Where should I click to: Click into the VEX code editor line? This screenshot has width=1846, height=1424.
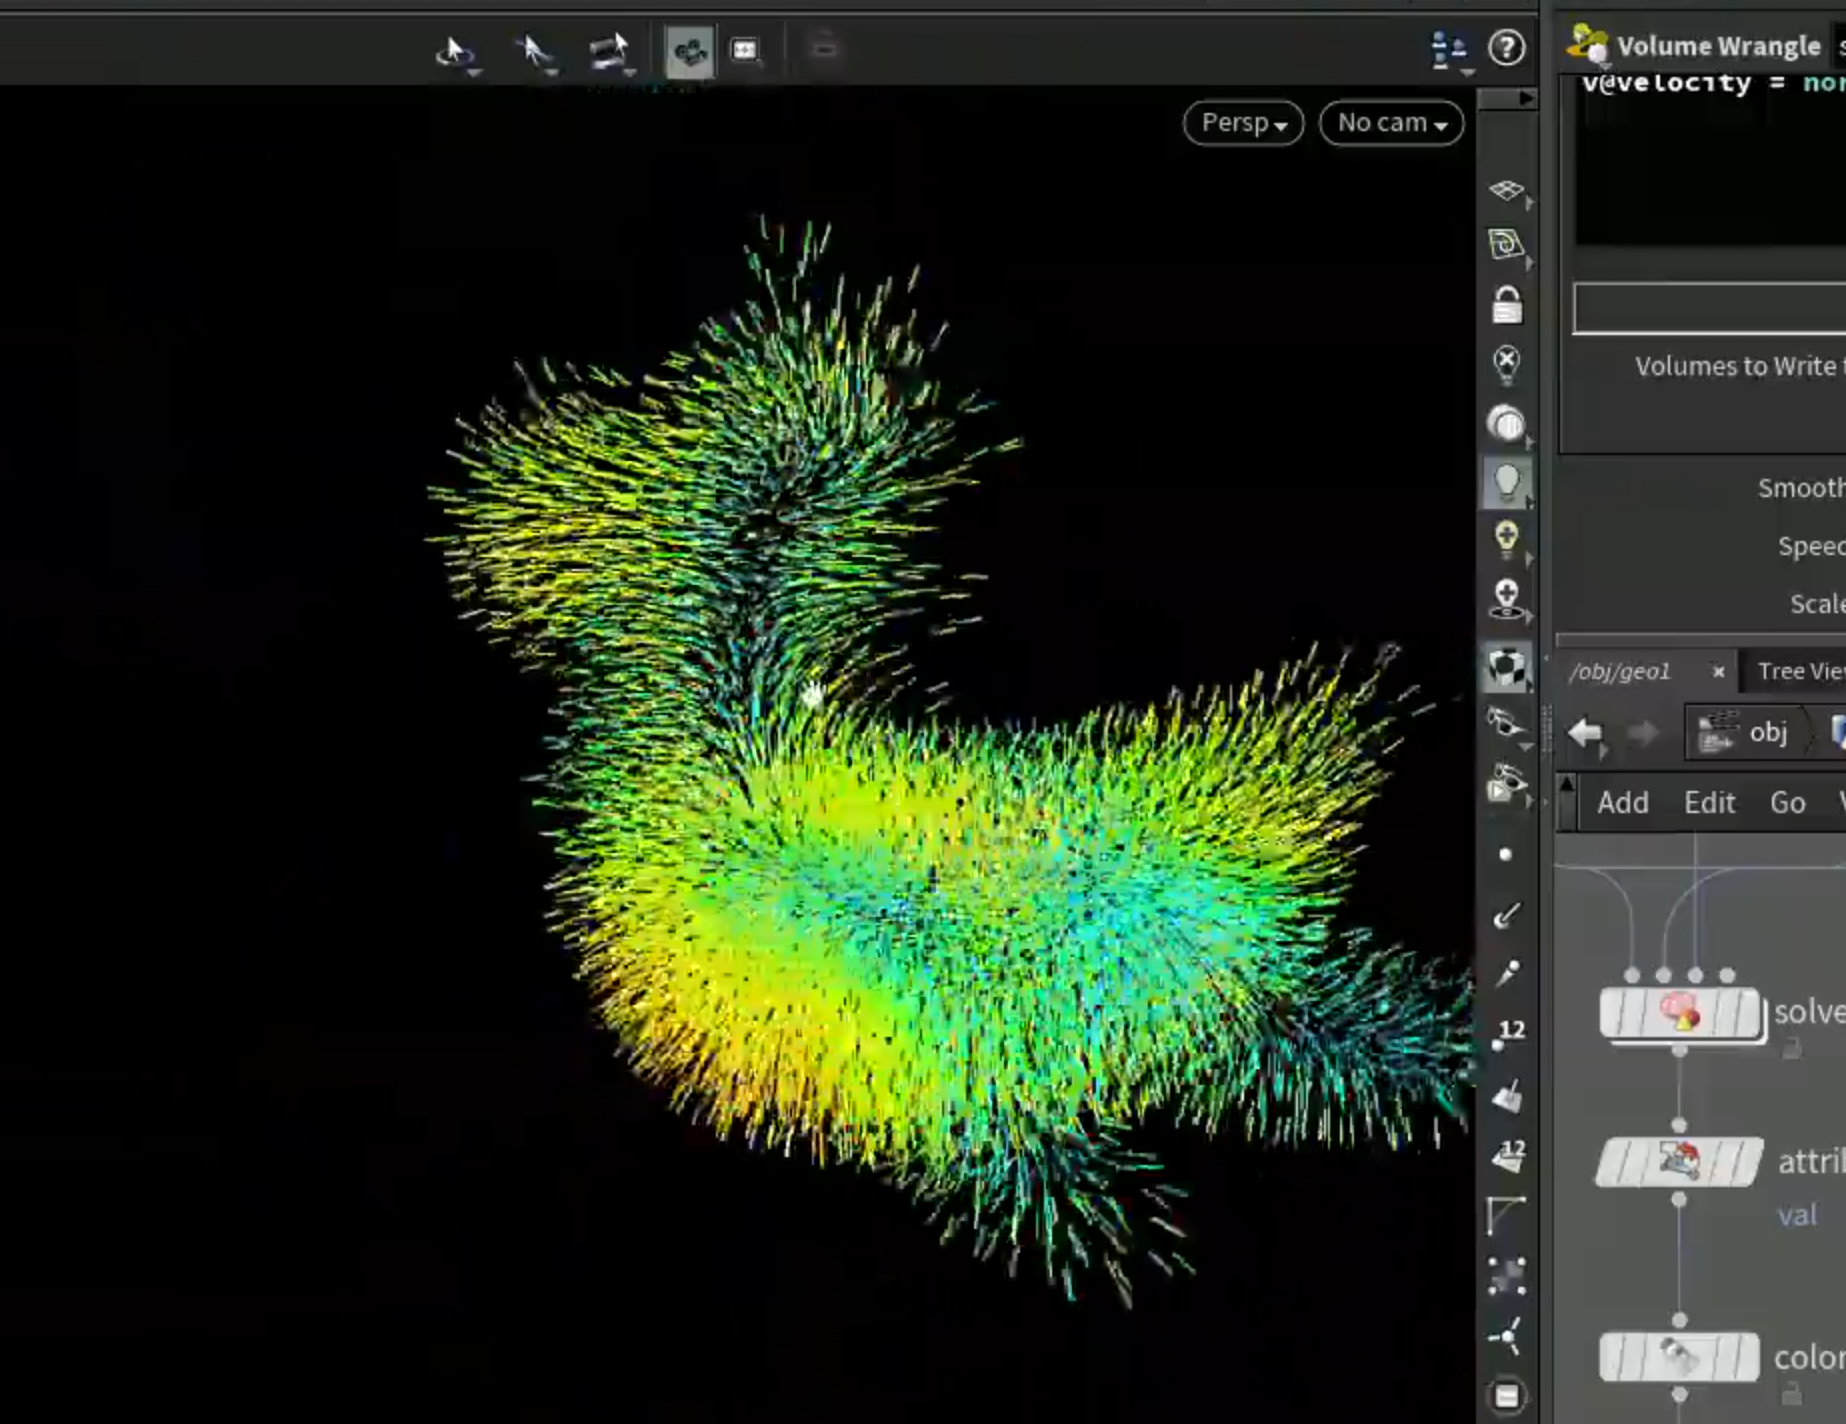click(1712, 84)
